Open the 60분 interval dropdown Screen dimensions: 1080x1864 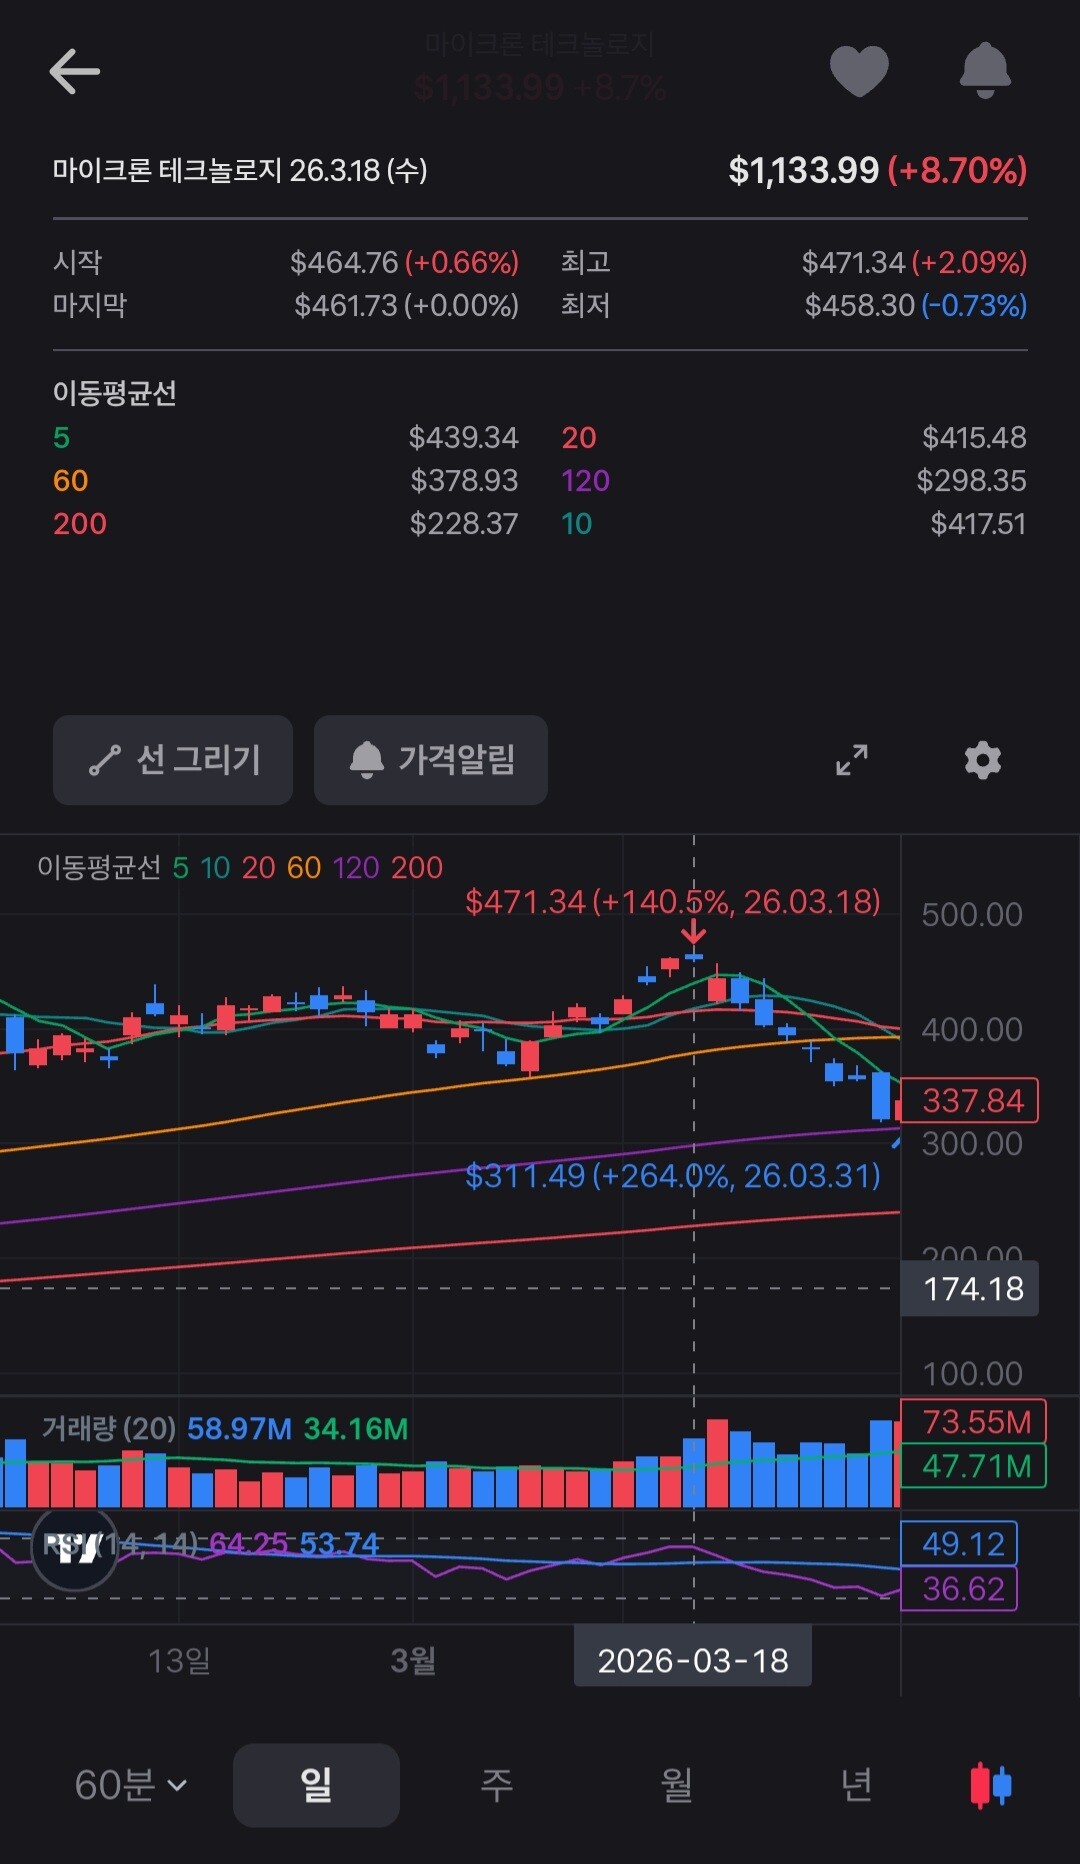point(131,1785)
